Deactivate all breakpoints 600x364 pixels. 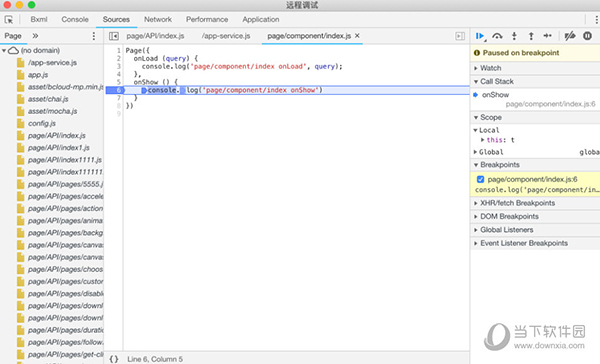(570, 36)
